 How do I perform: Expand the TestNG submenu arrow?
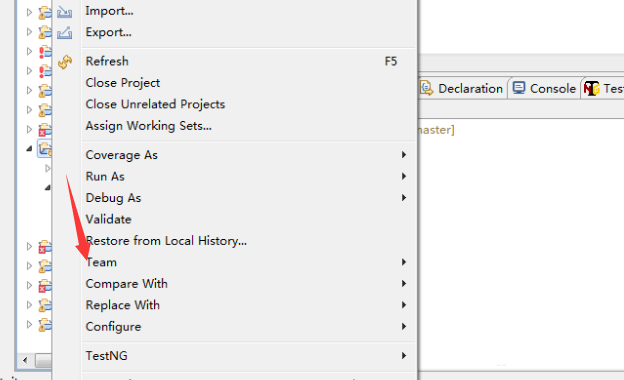click(404, 356)
